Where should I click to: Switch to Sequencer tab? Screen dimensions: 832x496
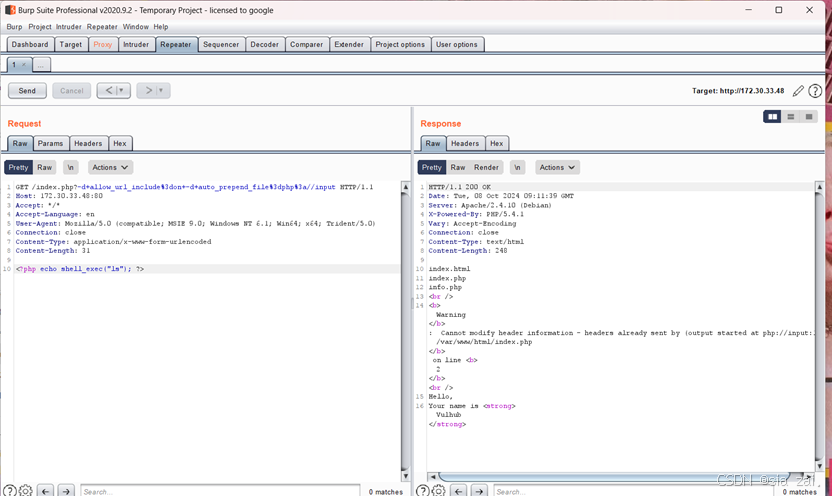tap(221, 45)
